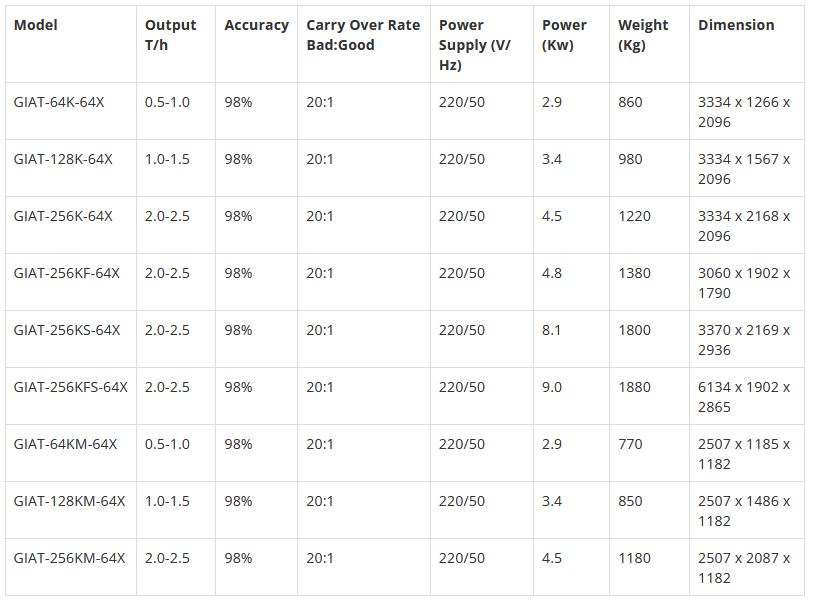The image size is (813, 604).
Task: Click the Accuracy column header
Action: click(x=256, y=25)
